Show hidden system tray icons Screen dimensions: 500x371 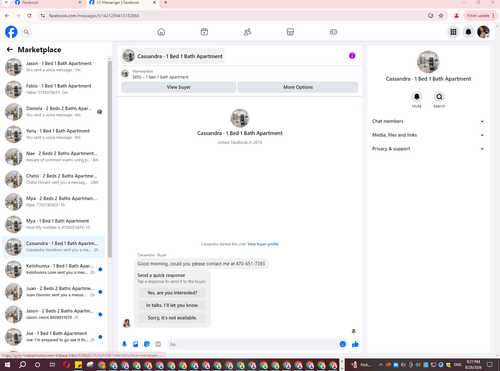coord(381,365)
